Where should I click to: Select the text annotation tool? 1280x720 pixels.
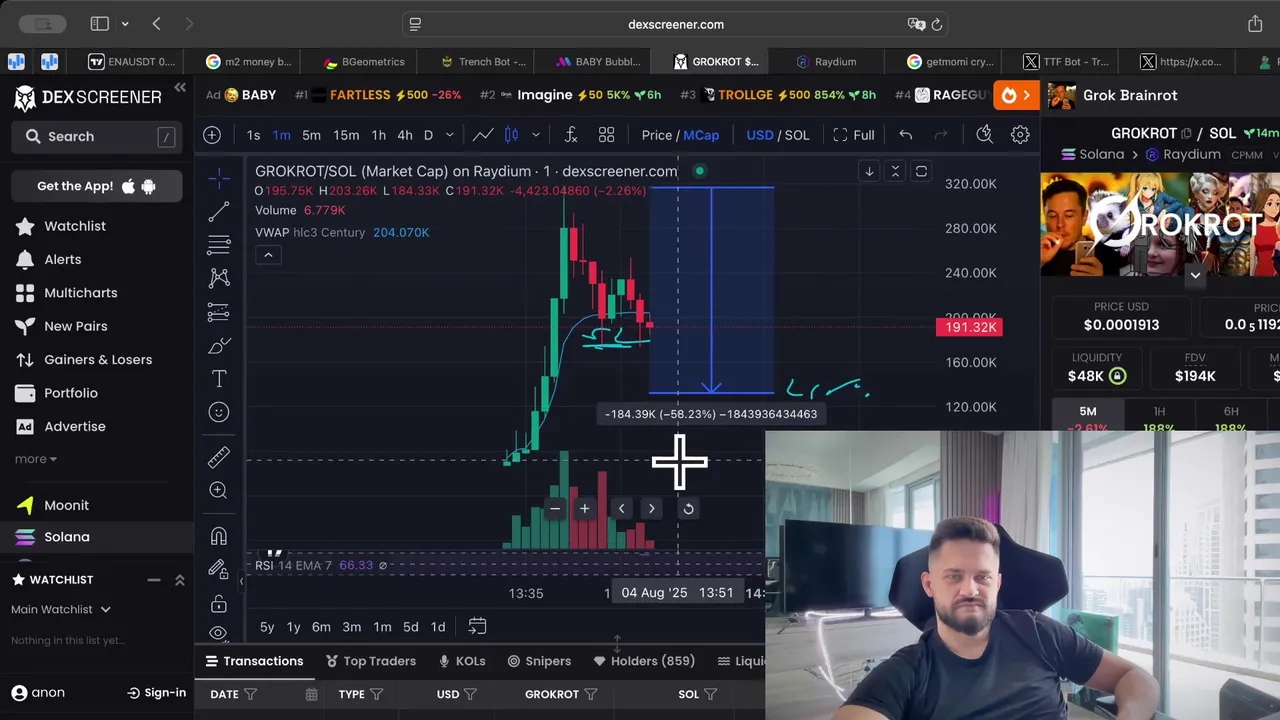tap(219, 379)
